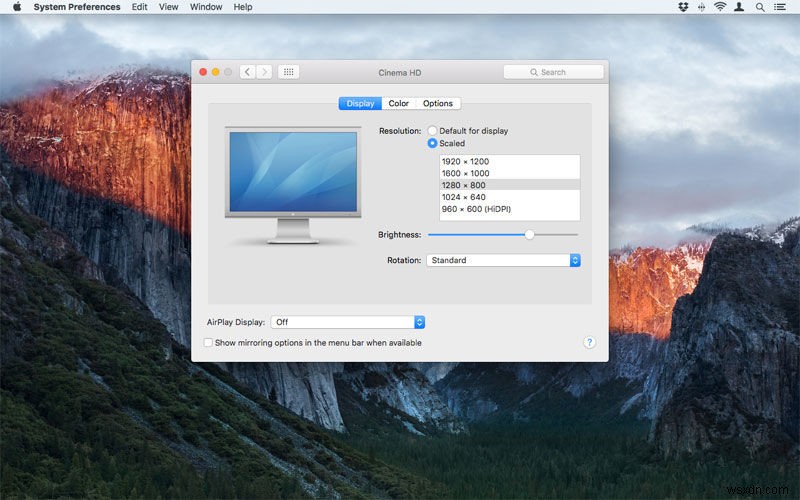Screen dimensions: 800x500
Task: Click the forward navigation arrow
Action: tap(265, 72)
